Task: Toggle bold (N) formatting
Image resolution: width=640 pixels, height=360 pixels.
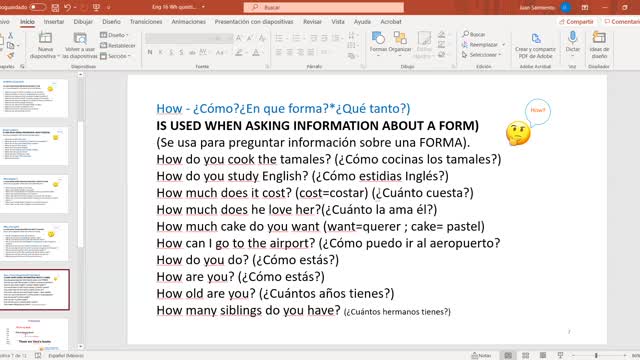Action: 150,52
